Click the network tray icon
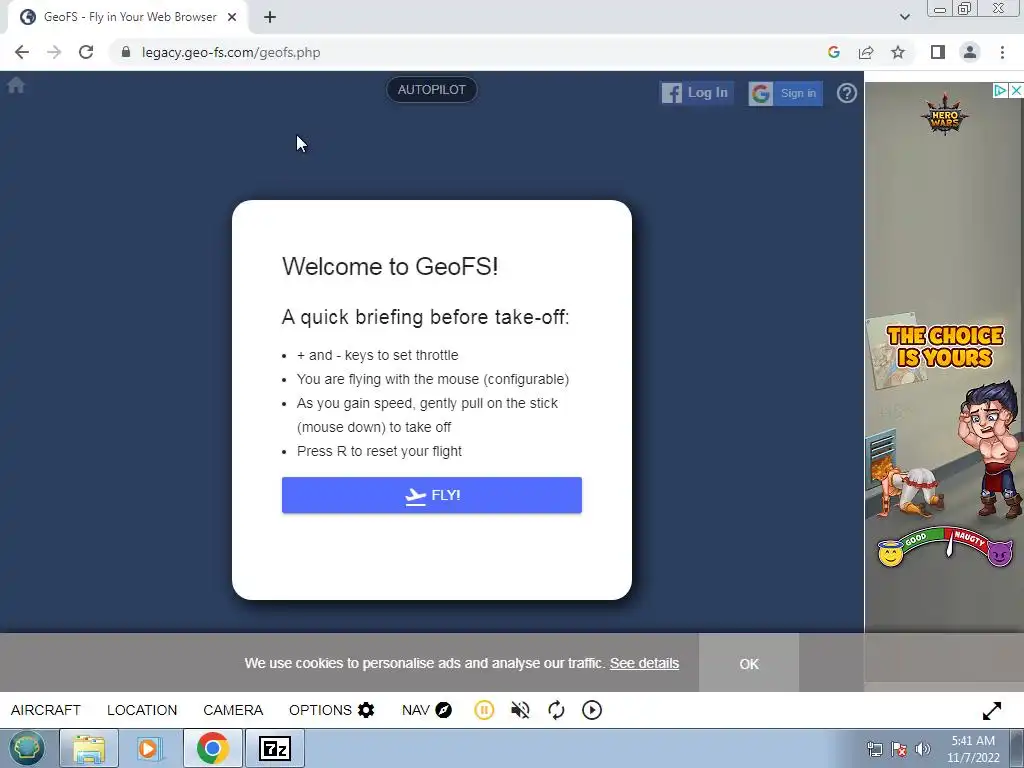 (874, 749)
